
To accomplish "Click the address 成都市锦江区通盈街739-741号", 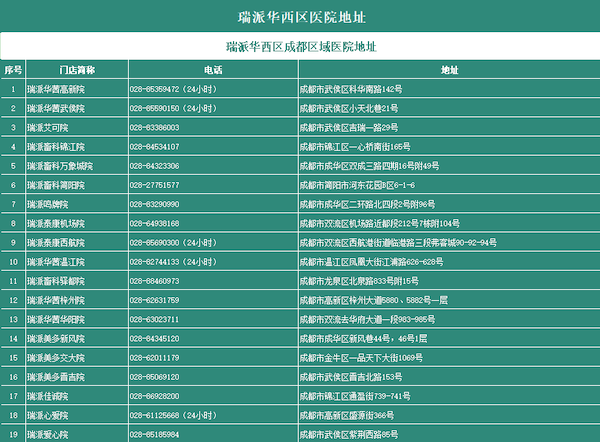I will click(355, 396).
